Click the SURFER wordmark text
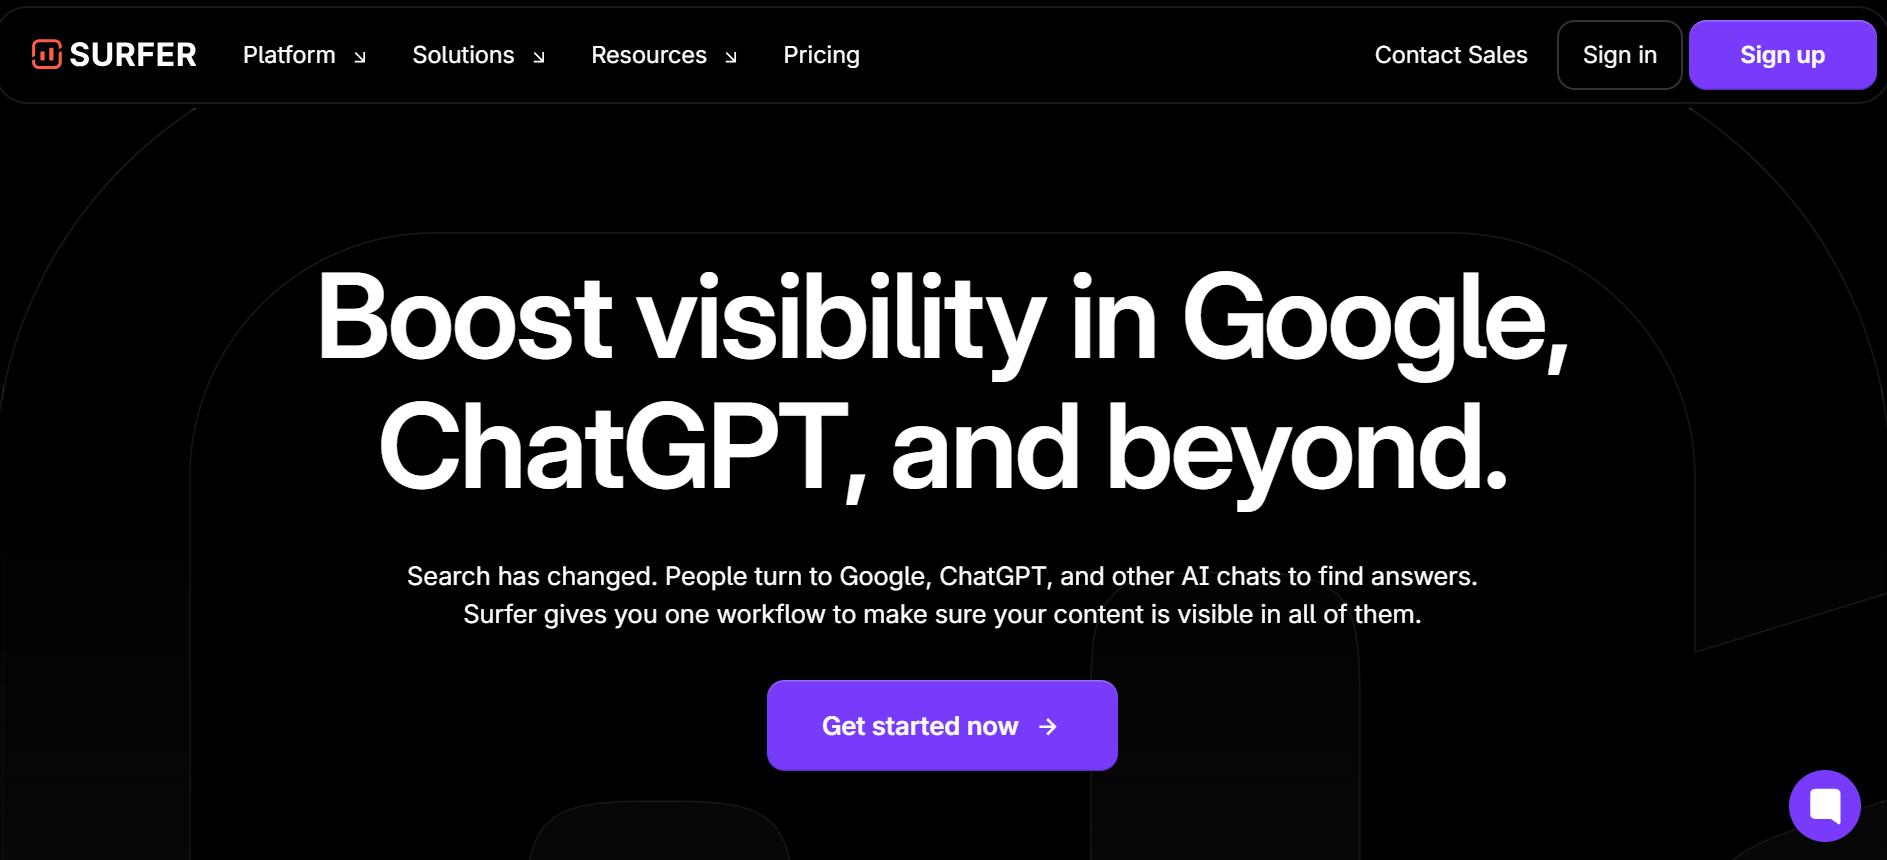This screenshot has height=860, width=1887. [133, 55]
